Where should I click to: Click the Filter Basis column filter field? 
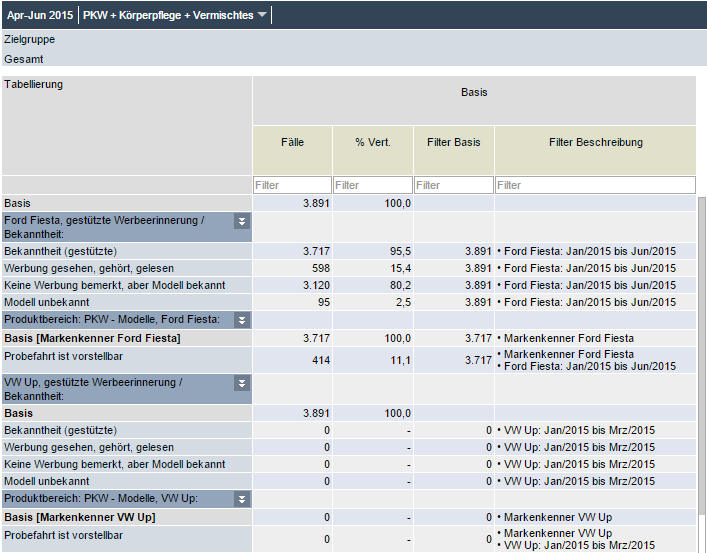pyautogui.click(x=454, y=185)
